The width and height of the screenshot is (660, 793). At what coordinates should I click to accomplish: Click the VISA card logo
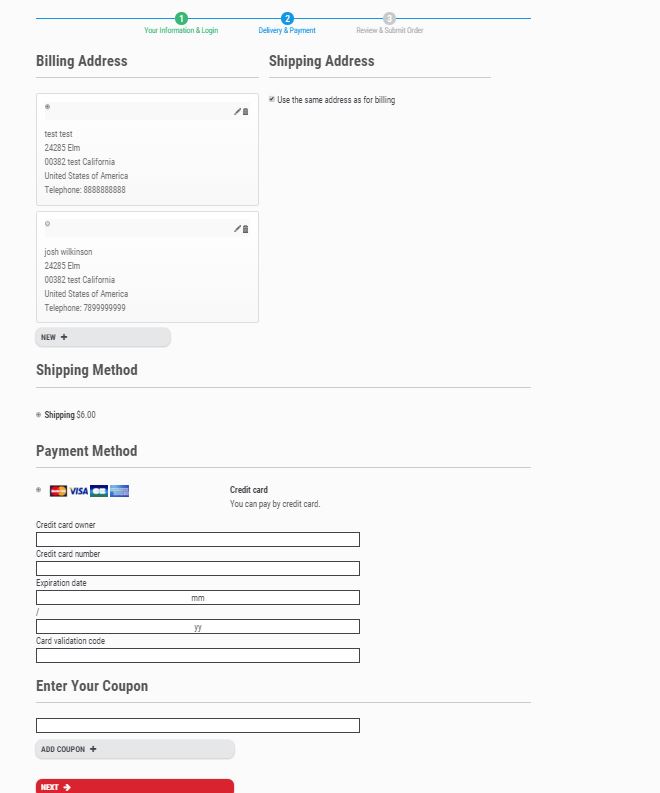[78, 491]
